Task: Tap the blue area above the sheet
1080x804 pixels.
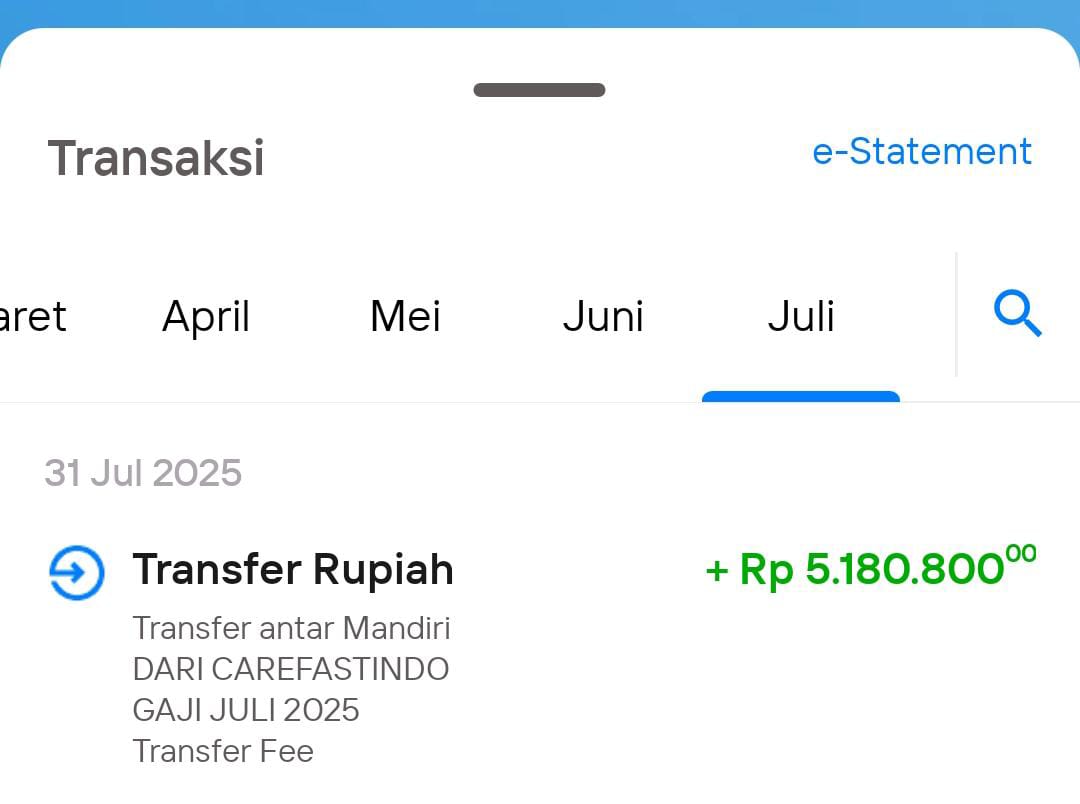Action: point(540,12)
